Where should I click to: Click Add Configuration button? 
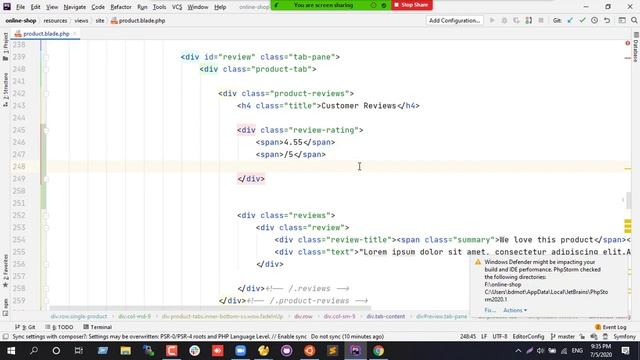tap(454, 20)
